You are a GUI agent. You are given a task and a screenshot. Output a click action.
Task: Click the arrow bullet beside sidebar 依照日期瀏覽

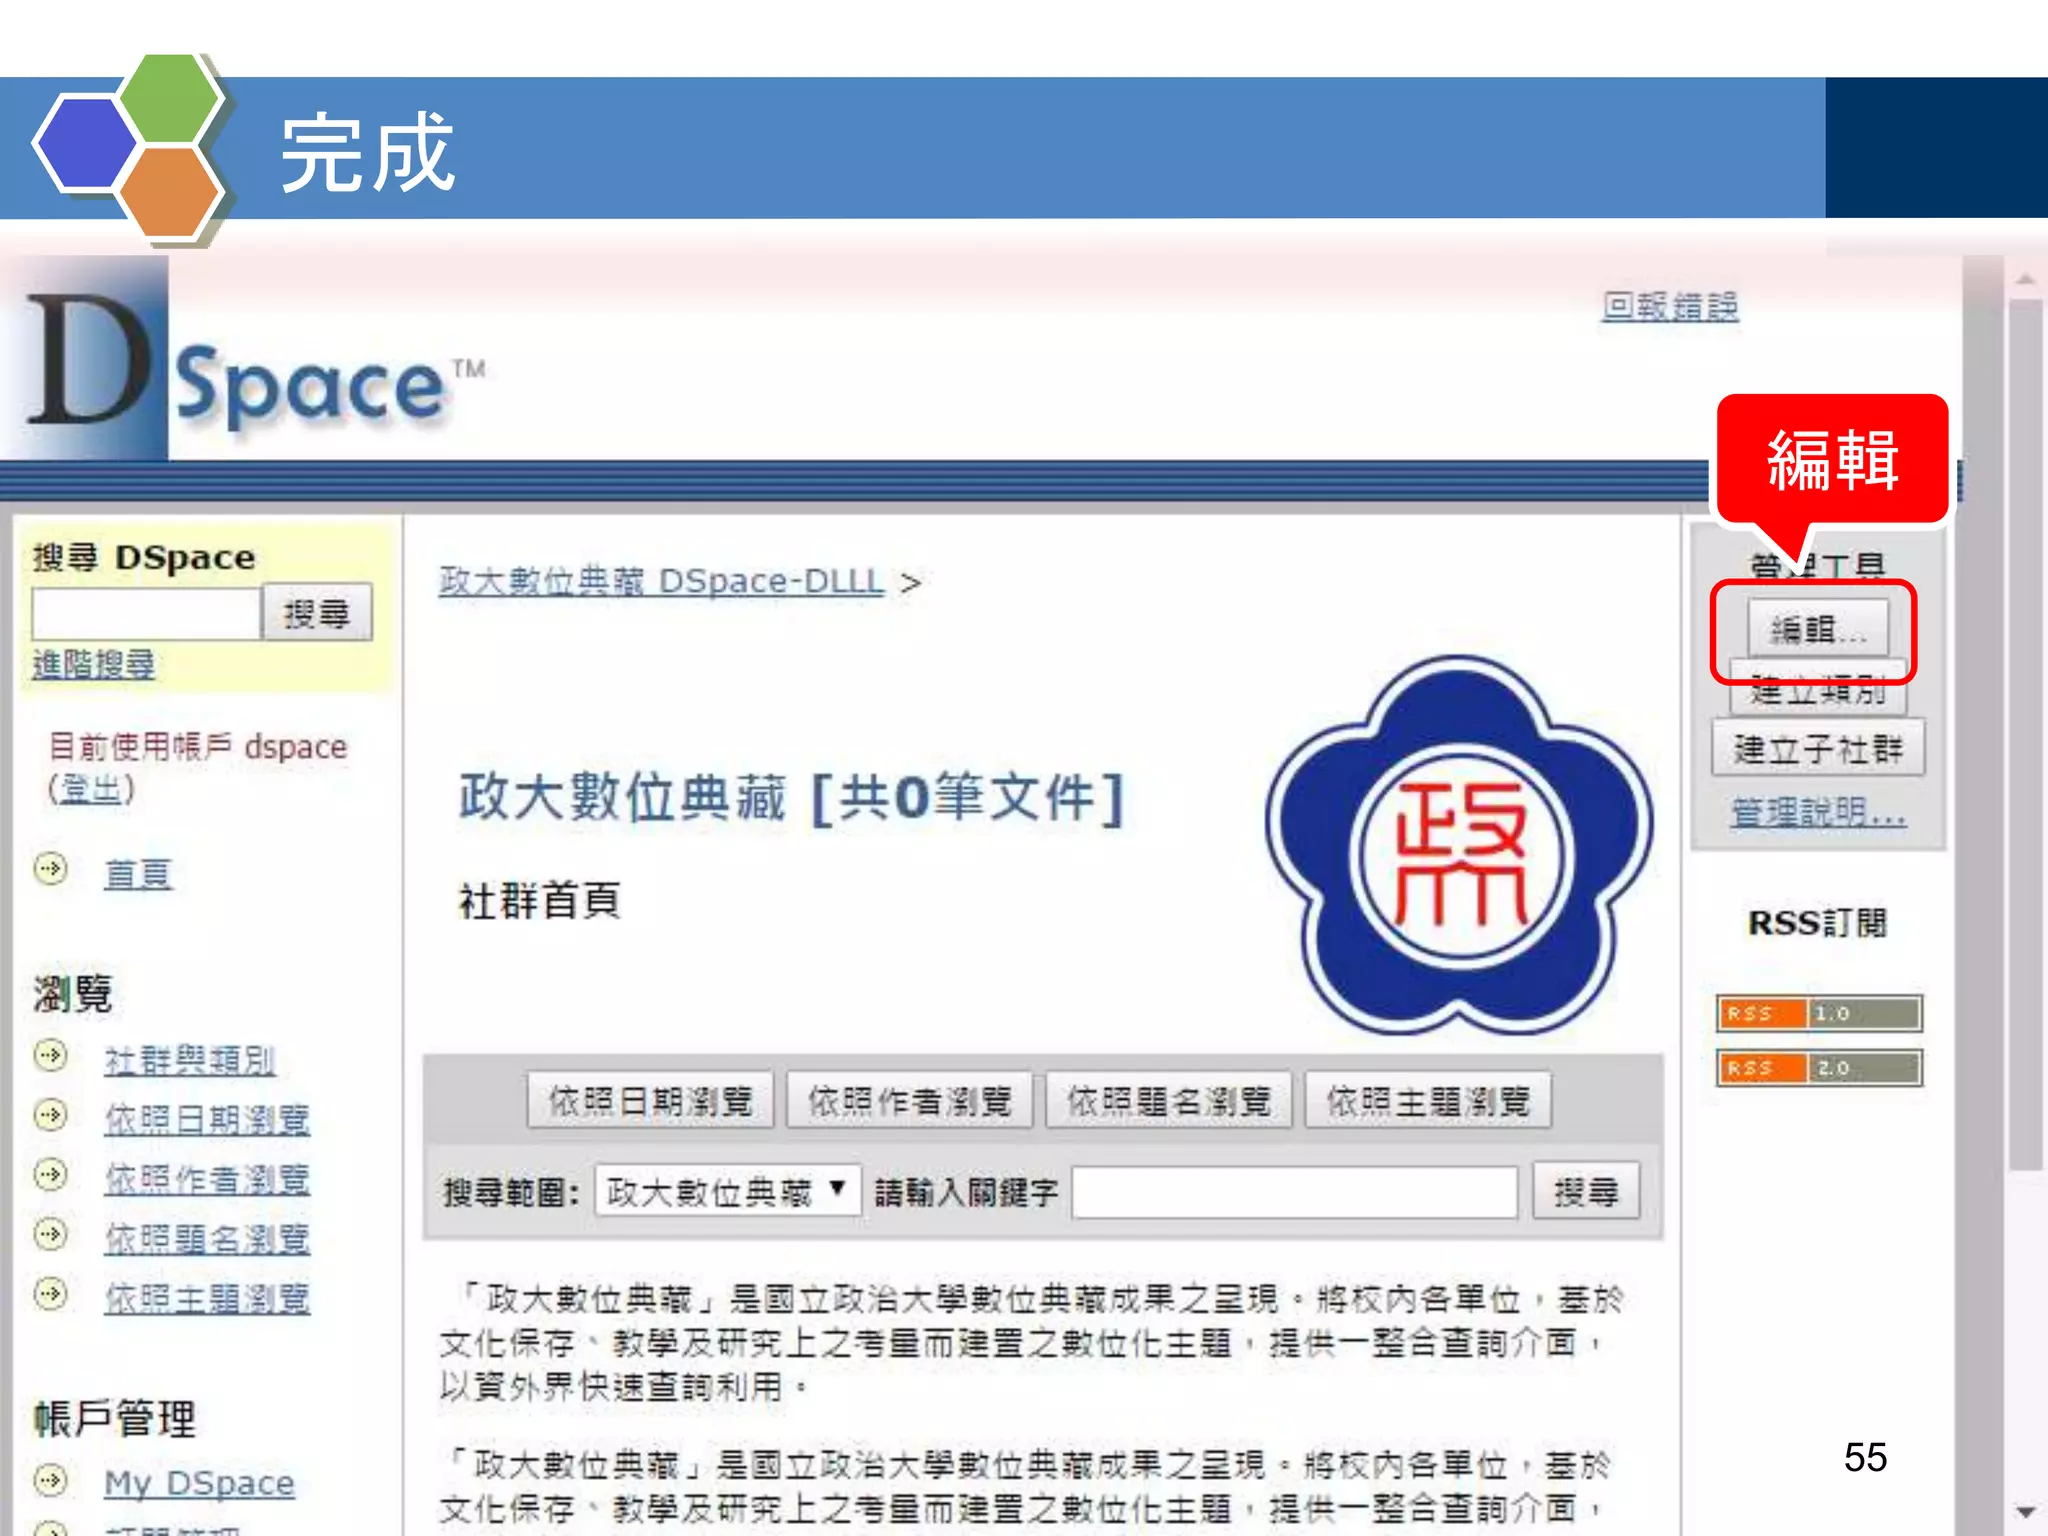tap(50, 1114)
